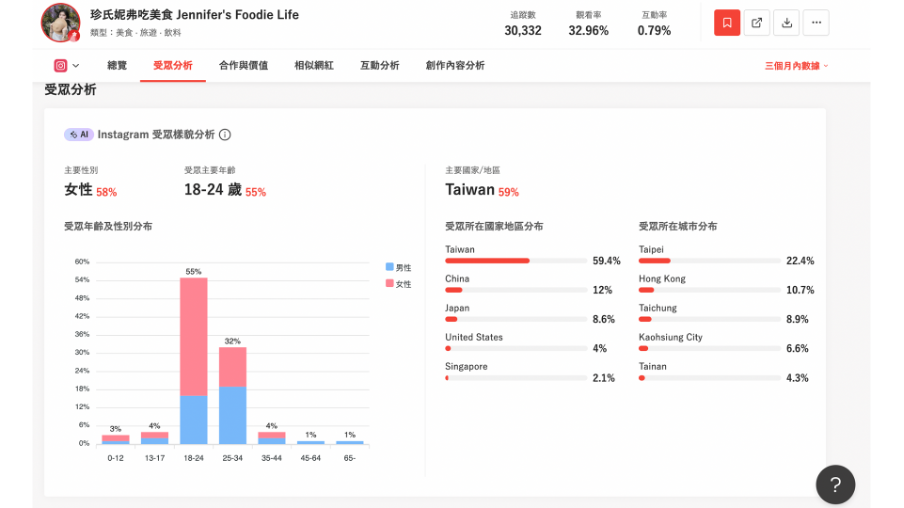Screen dimensions: 904x508
Task: Switch to the 創作內容分析 tab
Action: tap(454, 66)
